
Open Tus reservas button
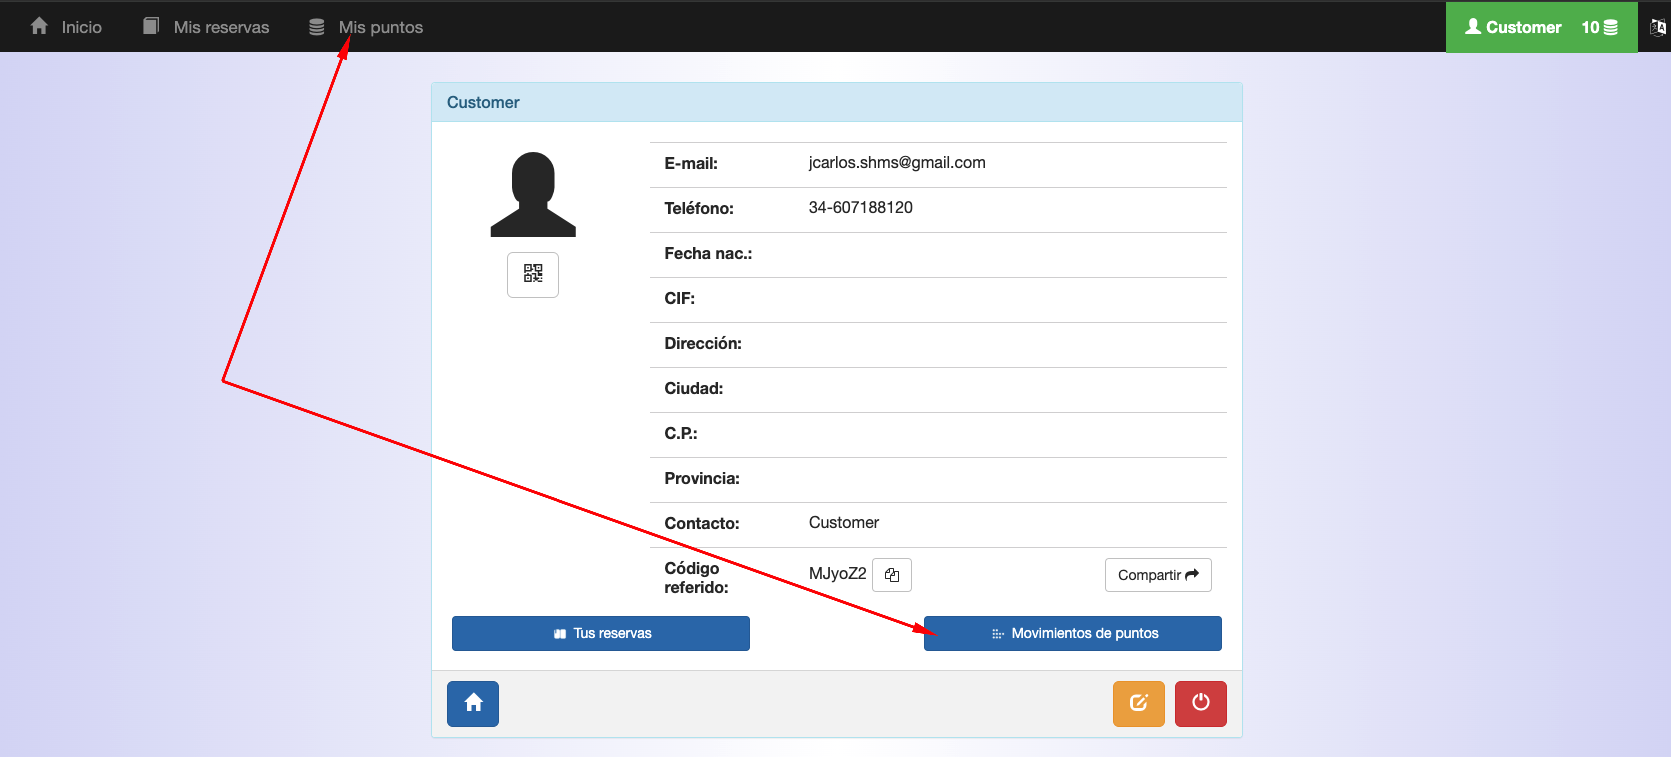coord(601,633)
